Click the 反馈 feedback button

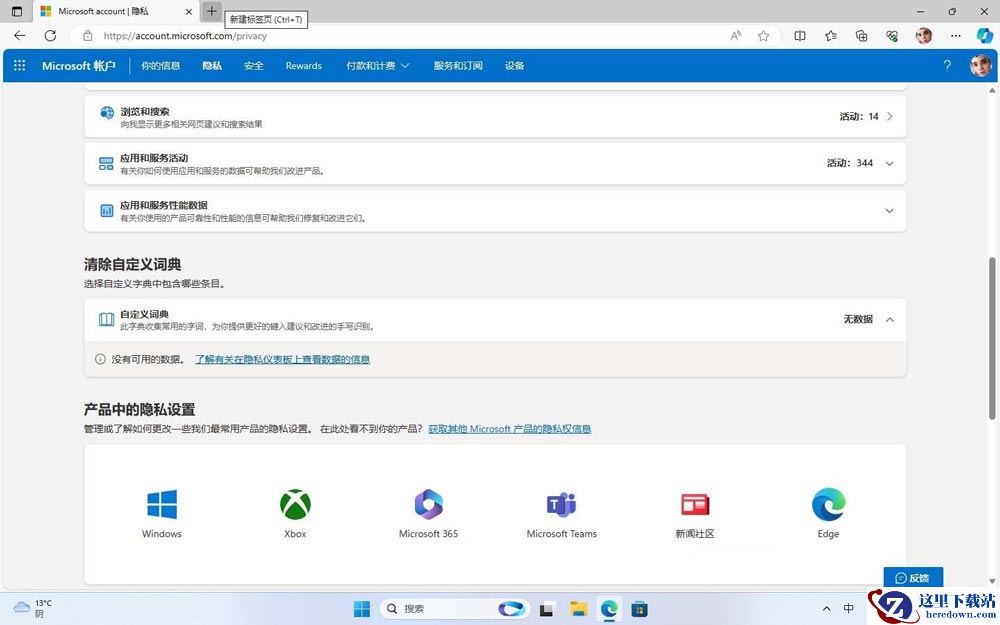(x=913, y=578)
